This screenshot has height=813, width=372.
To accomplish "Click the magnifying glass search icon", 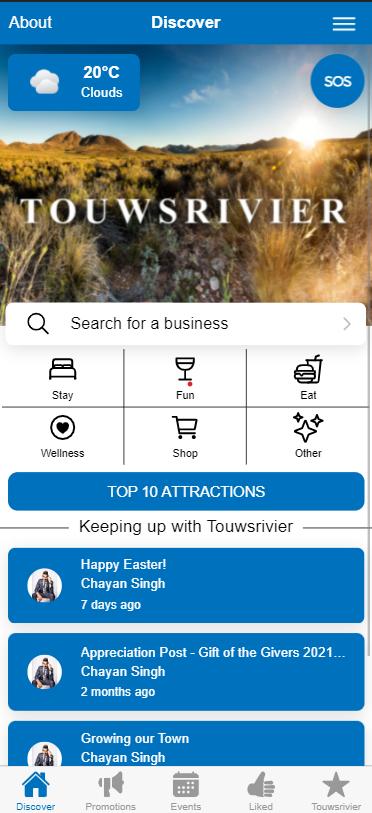I will click(x=38, y=324).
